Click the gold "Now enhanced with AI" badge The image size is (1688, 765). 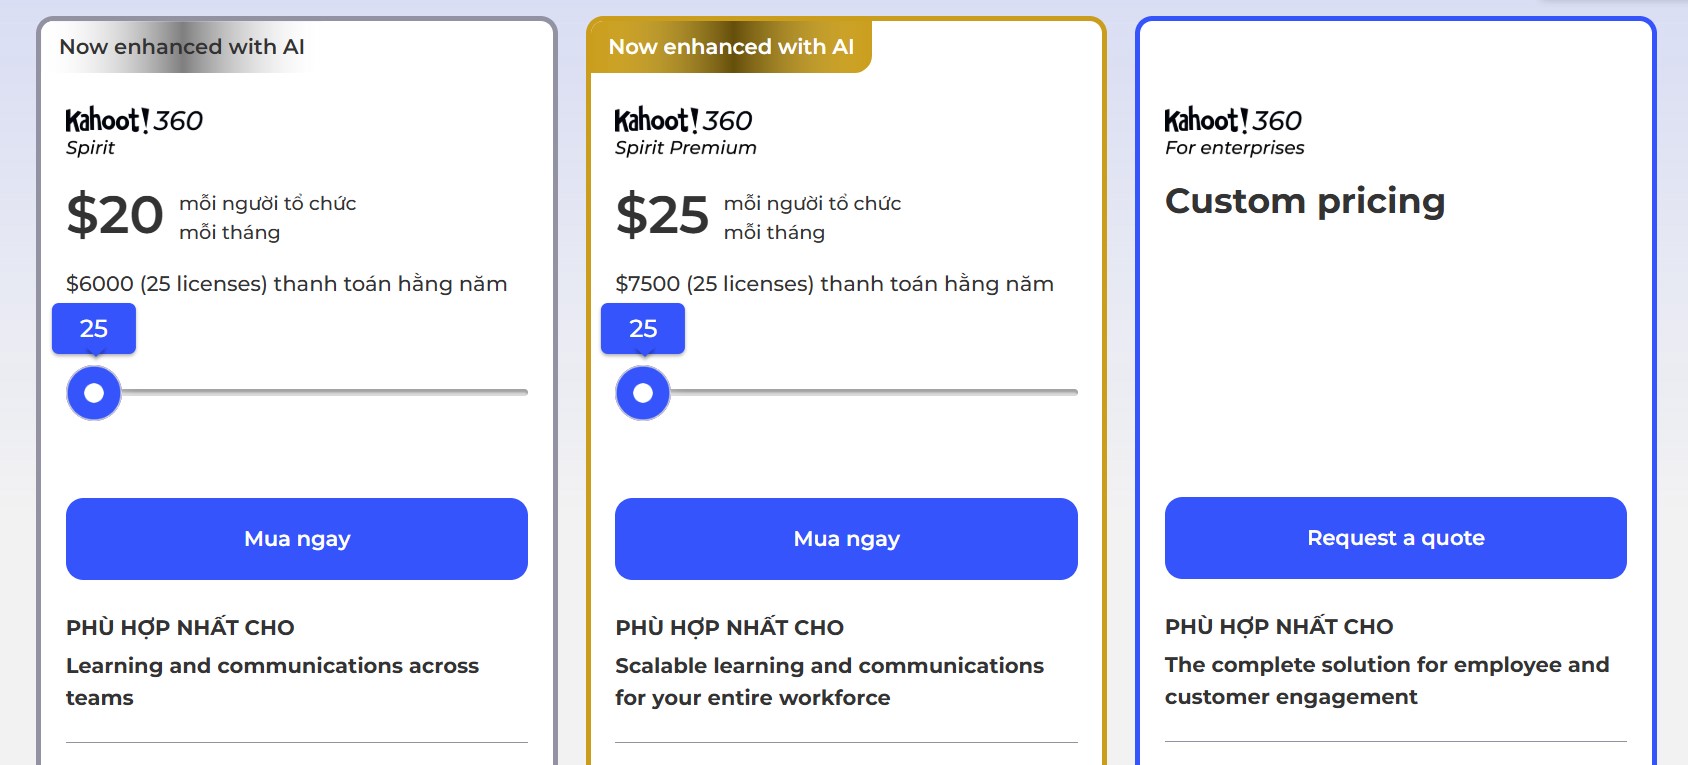tap(731, 47)
